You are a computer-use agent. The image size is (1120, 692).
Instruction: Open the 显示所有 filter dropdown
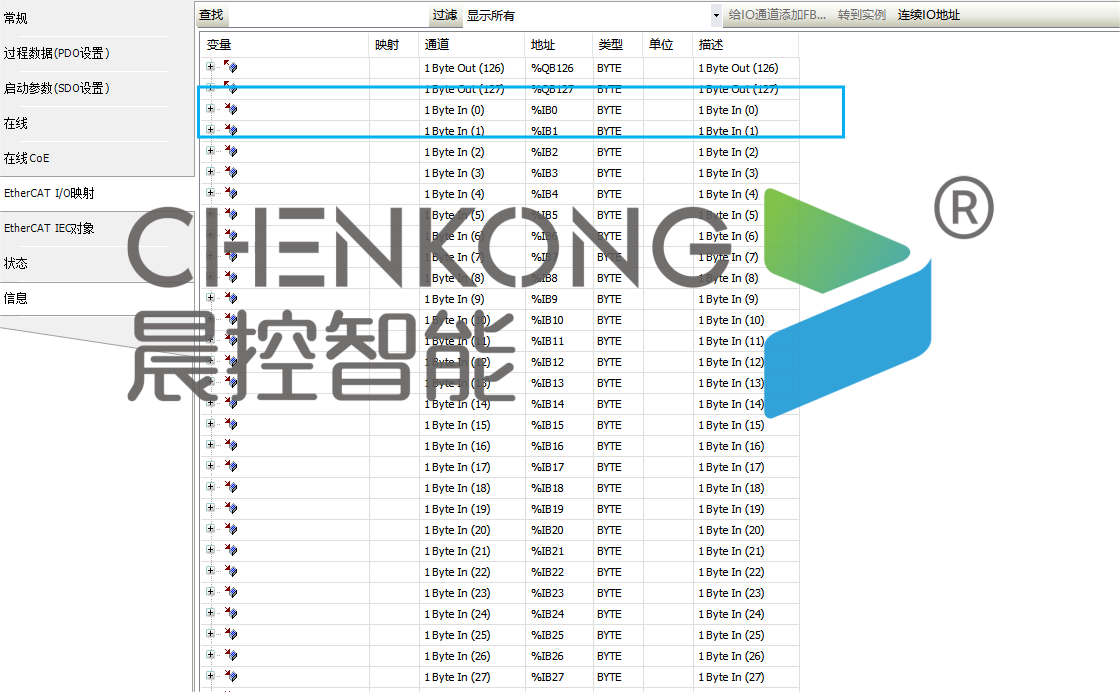pos(716,15)
